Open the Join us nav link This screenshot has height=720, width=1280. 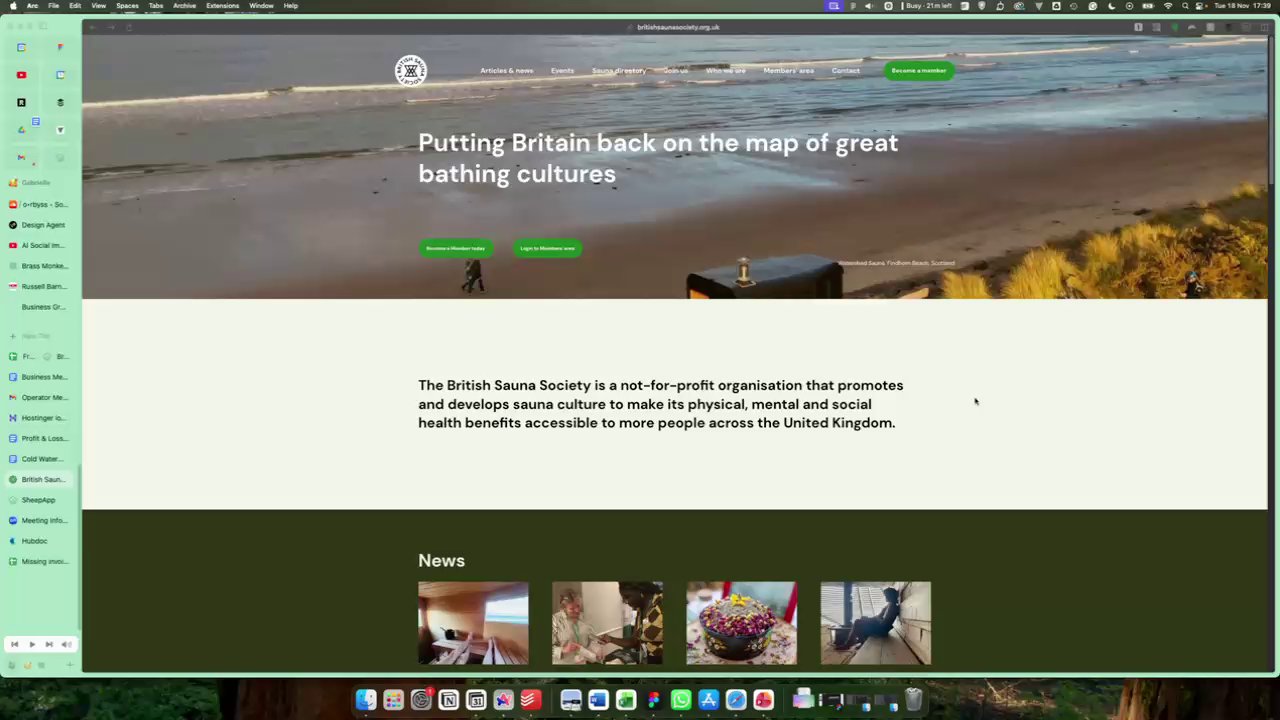(x=675, y=71)
